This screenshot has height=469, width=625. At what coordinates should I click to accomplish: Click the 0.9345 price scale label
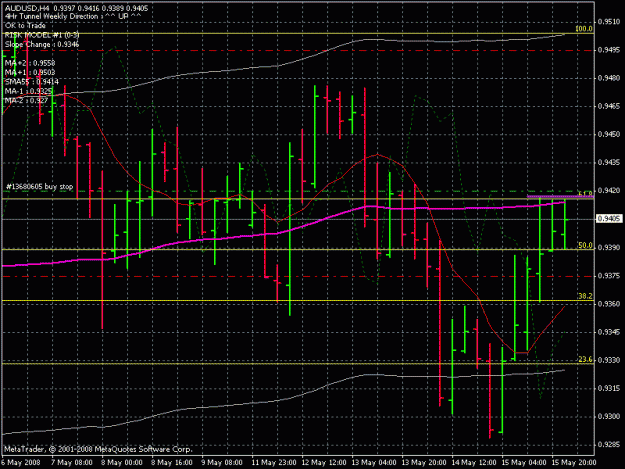tap(609, 332)
